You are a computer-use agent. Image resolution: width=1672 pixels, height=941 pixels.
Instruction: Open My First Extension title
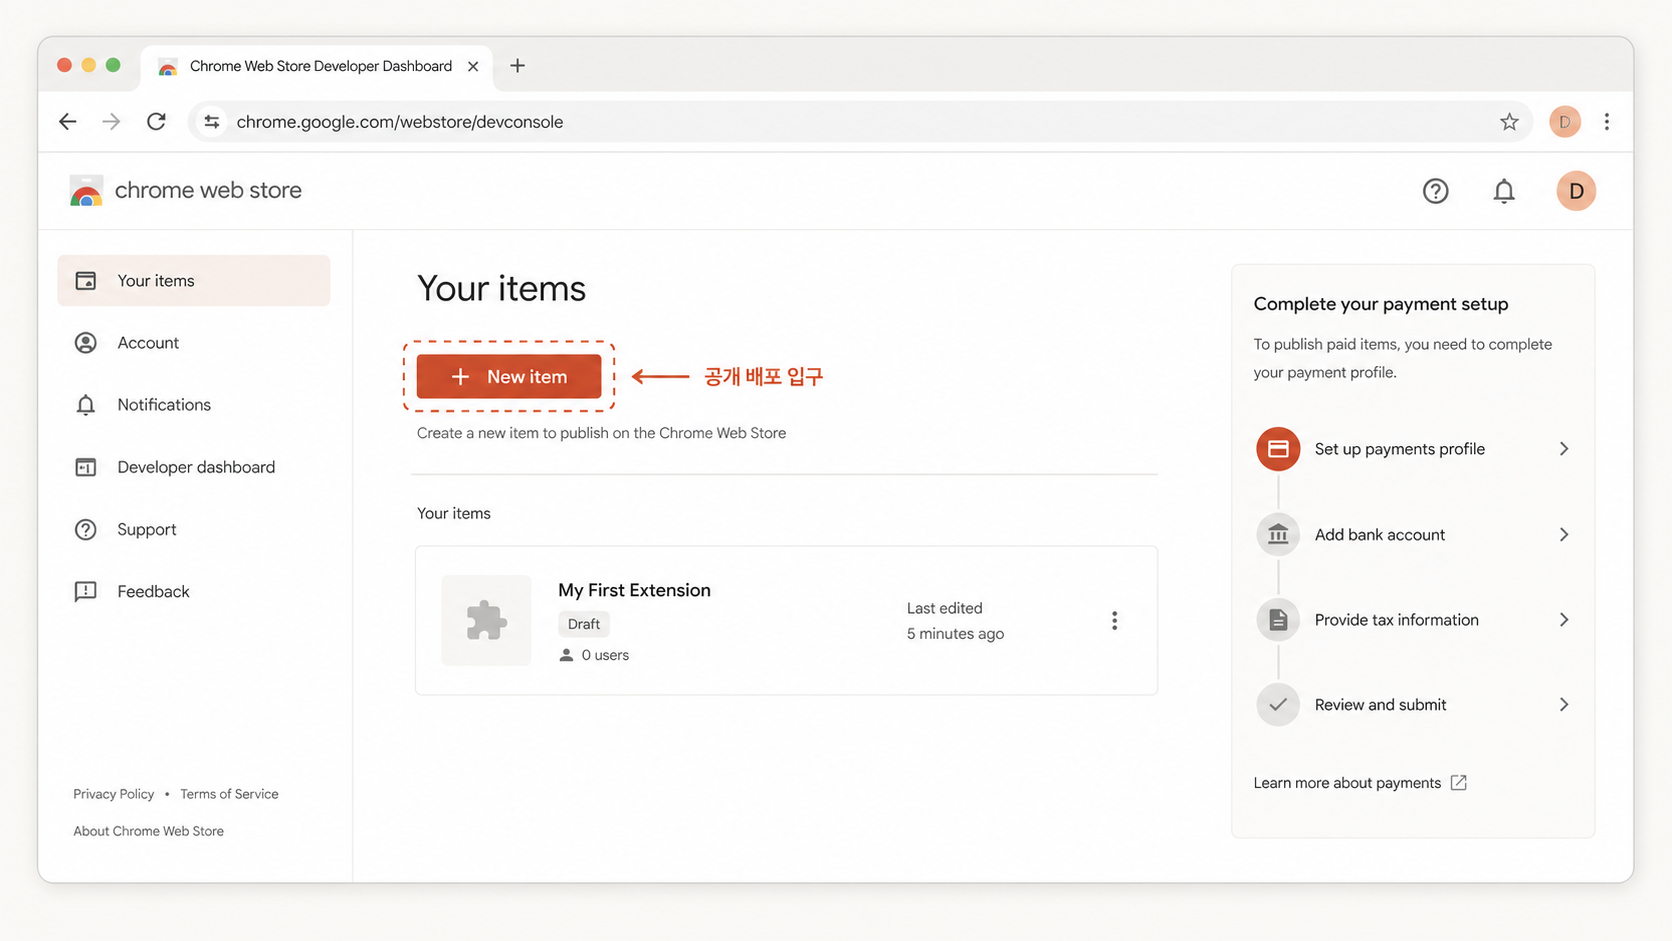(x=634, y=590)
